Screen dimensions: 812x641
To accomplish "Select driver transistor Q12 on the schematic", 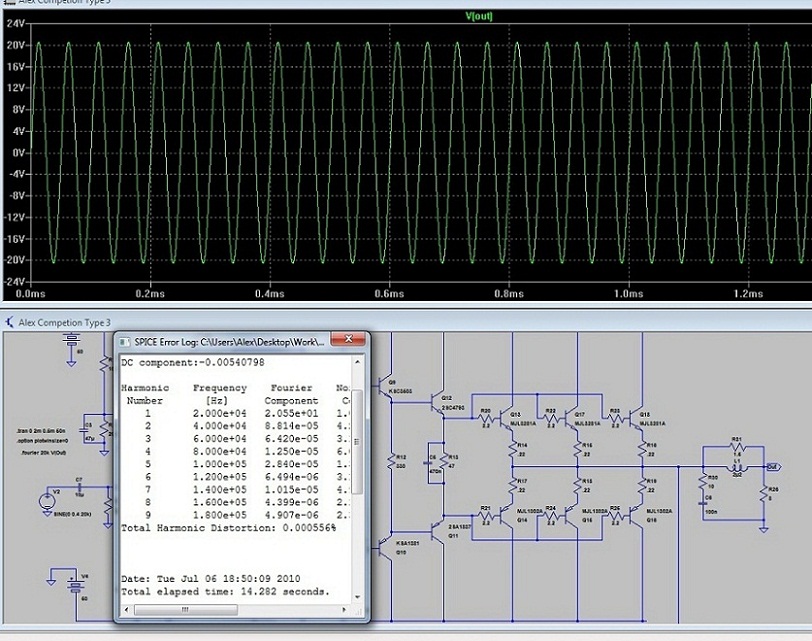I will coord(437,402).
